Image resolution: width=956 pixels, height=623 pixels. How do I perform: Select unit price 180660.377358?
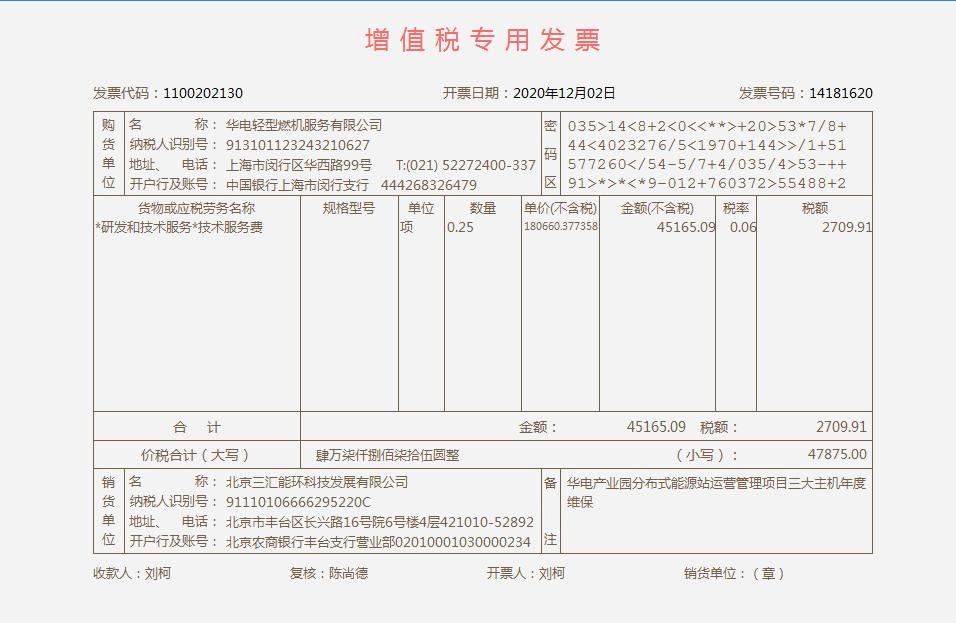[x=560, y=227]
